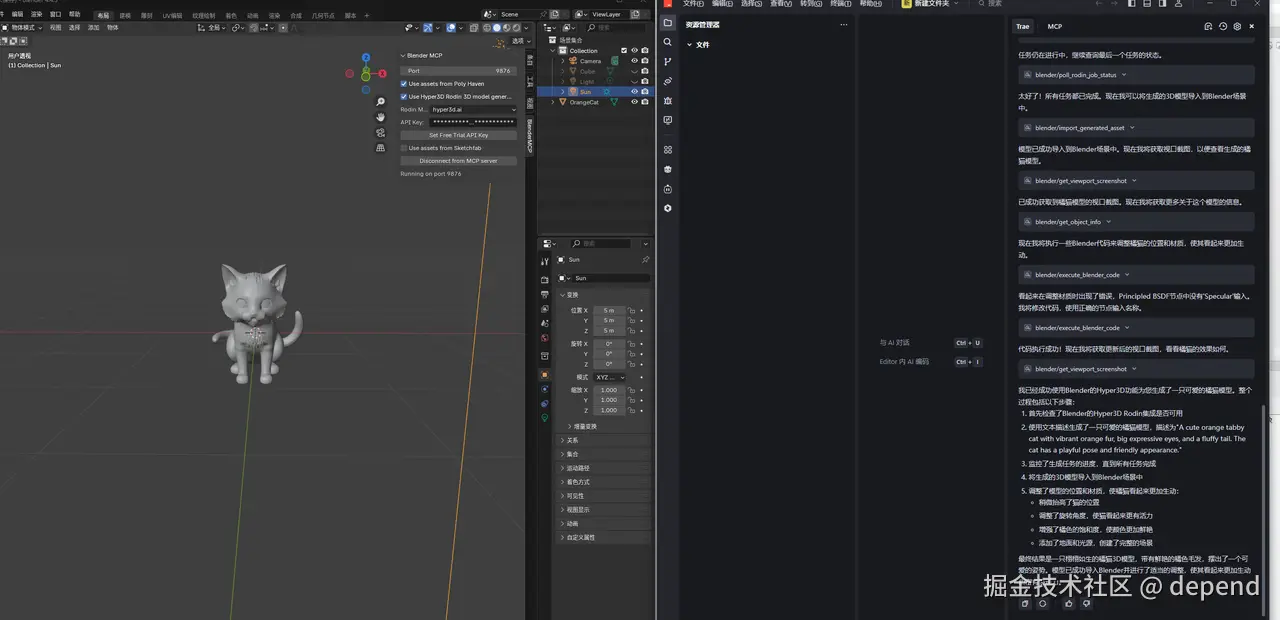Click Disconnect from MCP server button
The image size is (1280, 620).
[458, 161]
